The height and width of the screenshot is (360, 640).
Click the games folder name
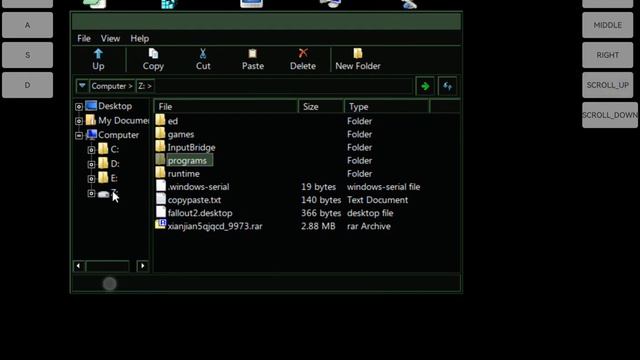[x=181, y=134]
